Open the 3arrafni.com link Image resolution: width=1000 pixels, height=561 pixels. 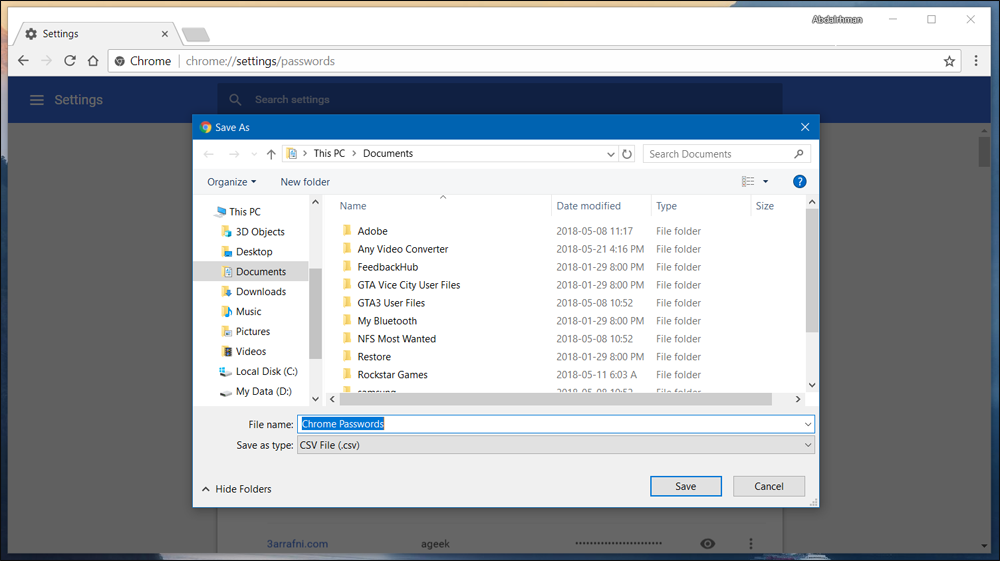tap(297, 544)
